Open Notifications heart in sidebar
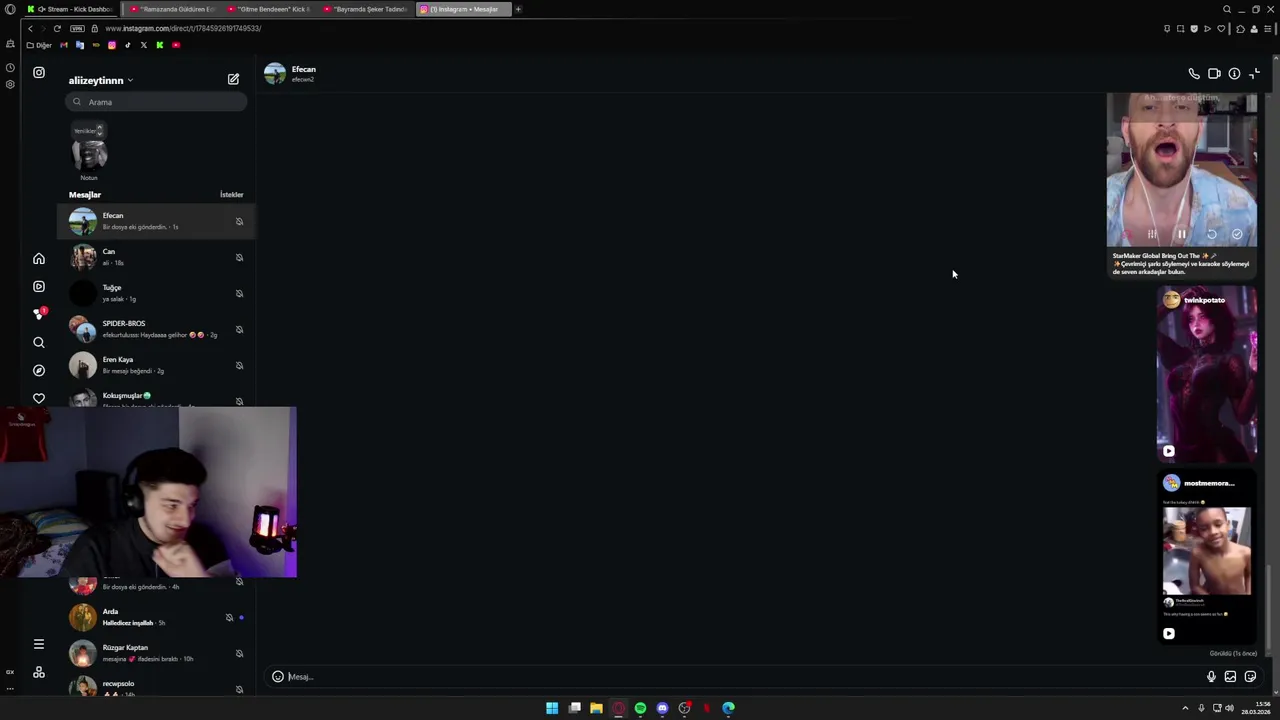The width and height of the screenshot is (1280, 720). tap(39, 398)
